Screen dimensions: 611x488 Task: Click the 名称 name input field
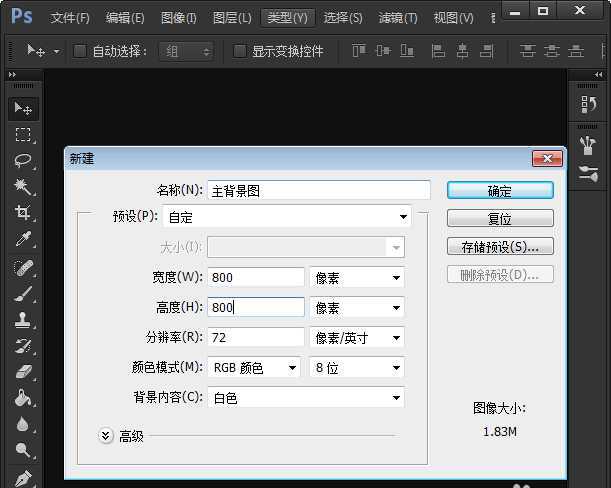click(x=318, y=190)
